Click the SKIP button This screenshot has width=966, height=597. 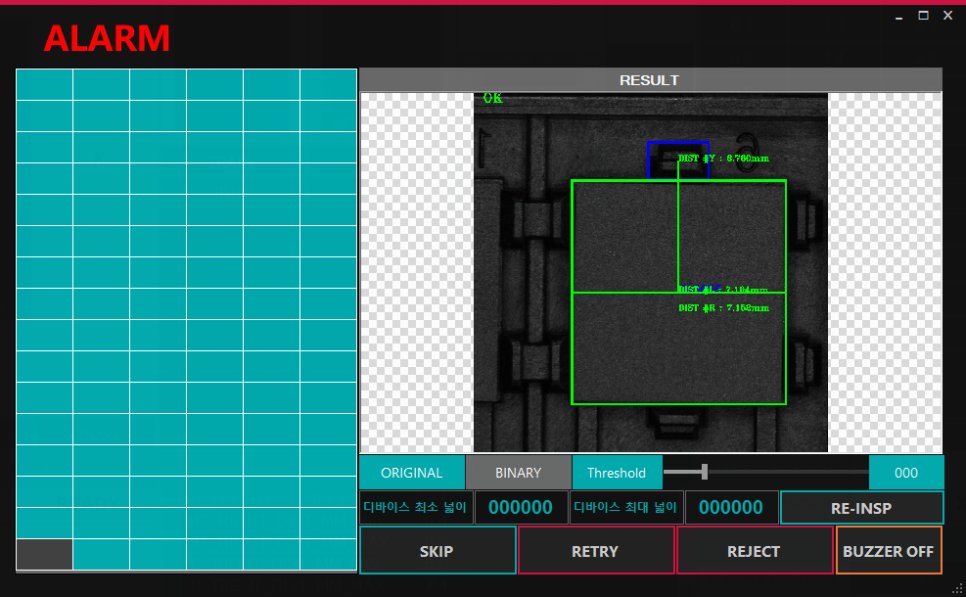(x=437, y=551)
